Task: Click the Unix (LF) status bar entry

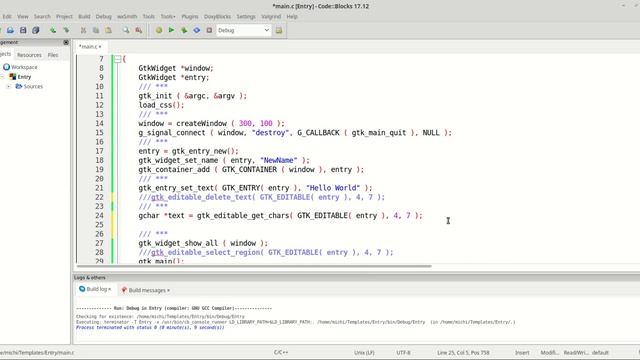Action: click(x=364, y=353)
